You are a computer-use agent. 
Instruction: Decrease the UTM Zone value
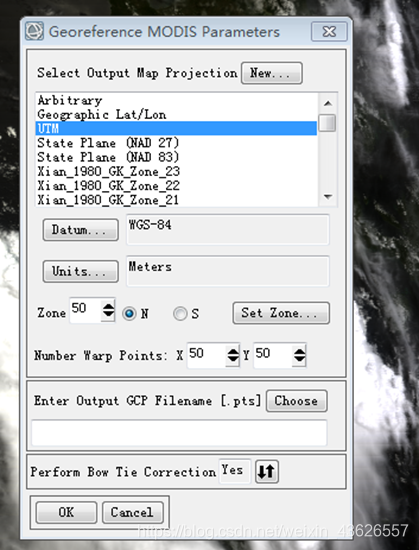pos(108,315)
